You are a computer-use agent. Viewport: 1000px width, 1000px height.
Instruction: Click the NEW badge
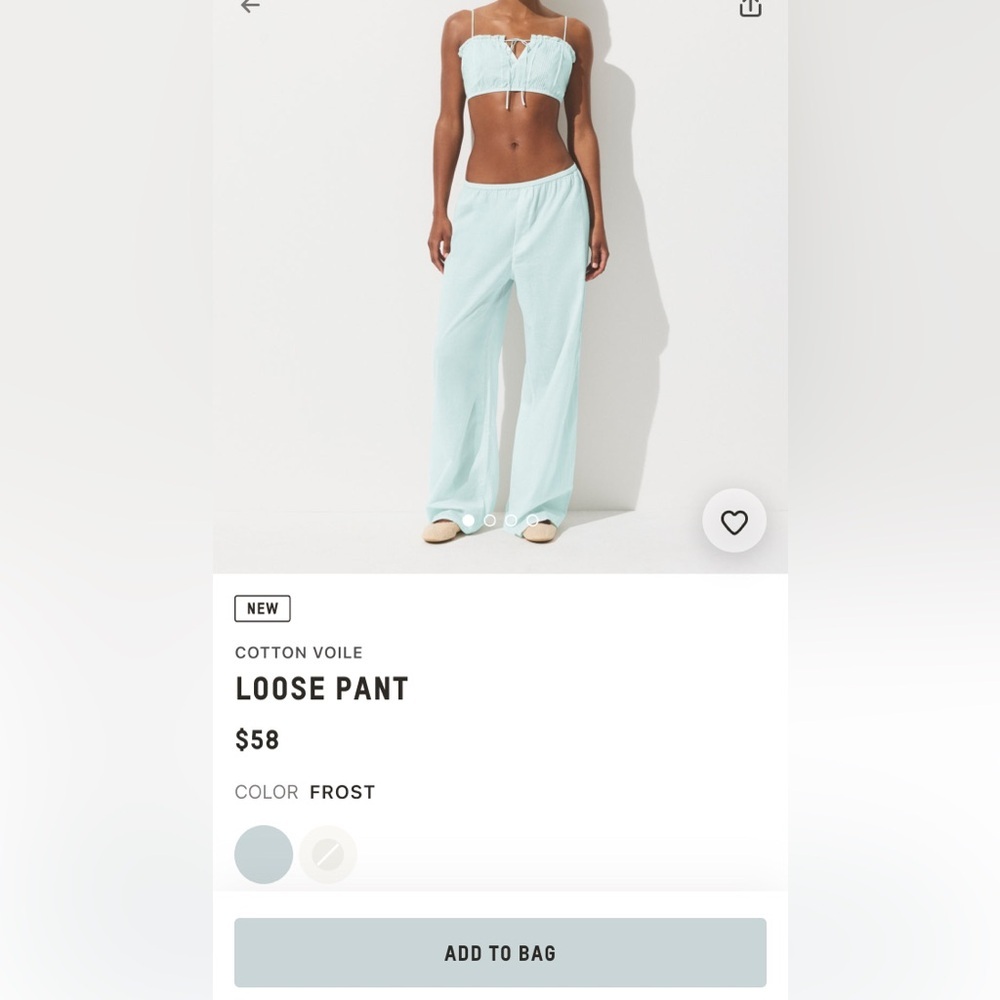262,608
